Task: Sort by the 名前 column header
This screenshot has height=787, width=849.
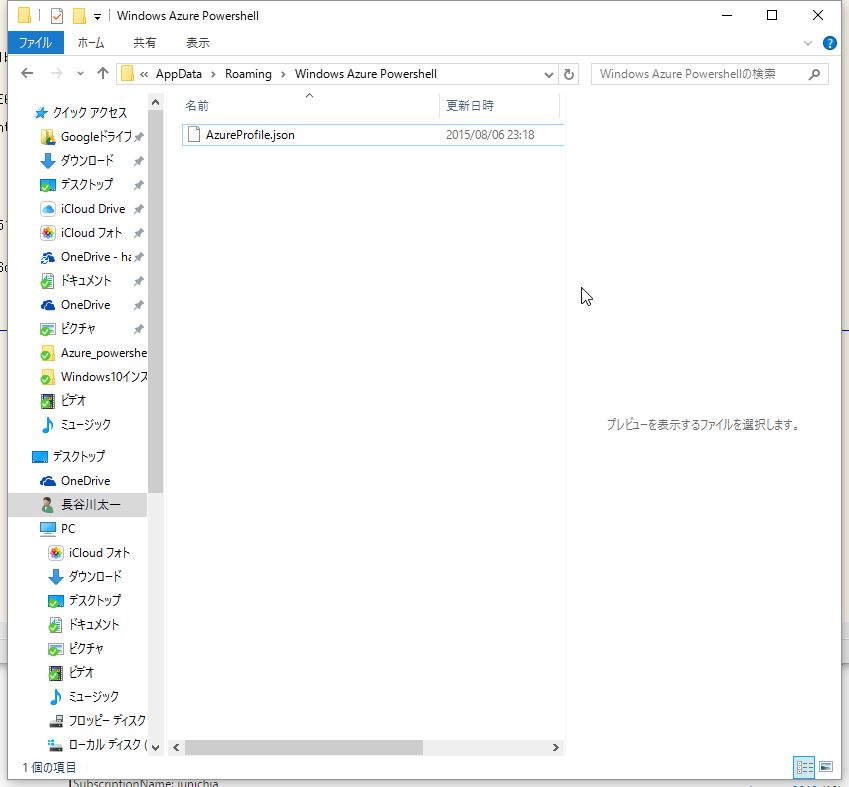Action: point(197,106)
